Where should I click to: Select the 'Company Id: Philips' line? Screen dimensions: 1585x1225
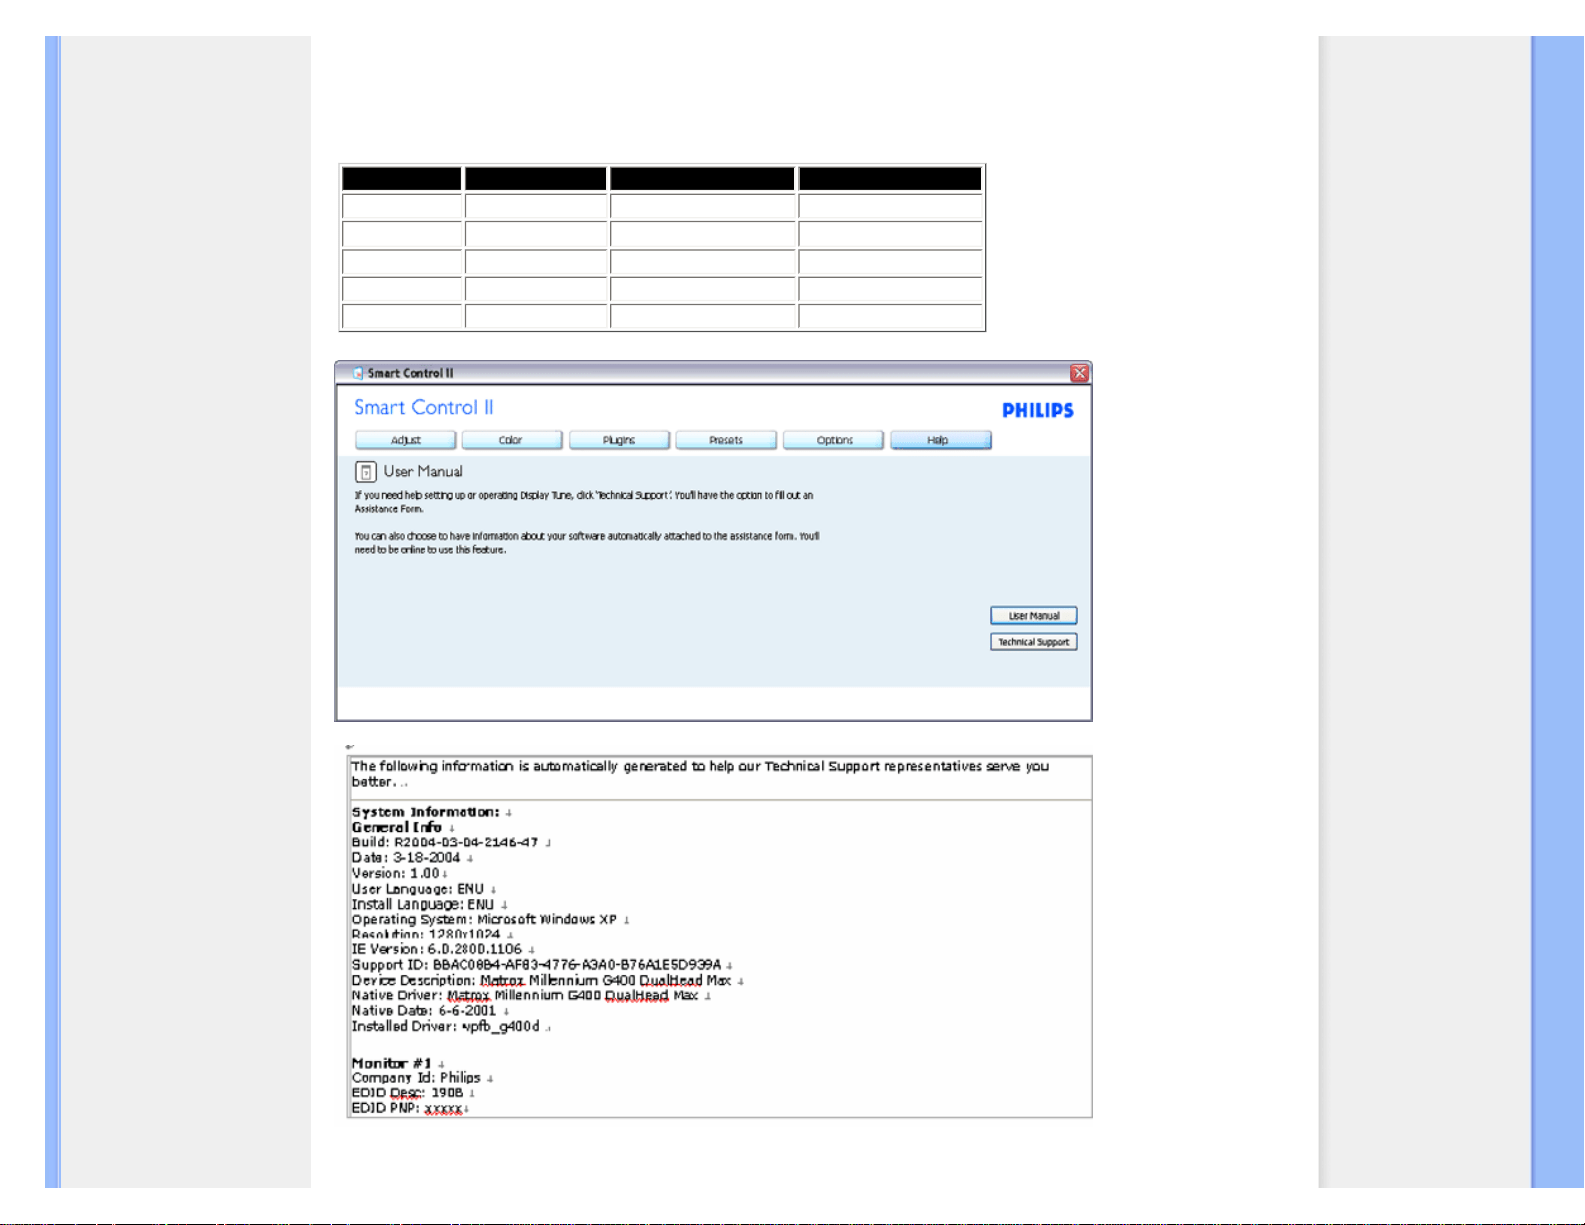coord(417,1078)
